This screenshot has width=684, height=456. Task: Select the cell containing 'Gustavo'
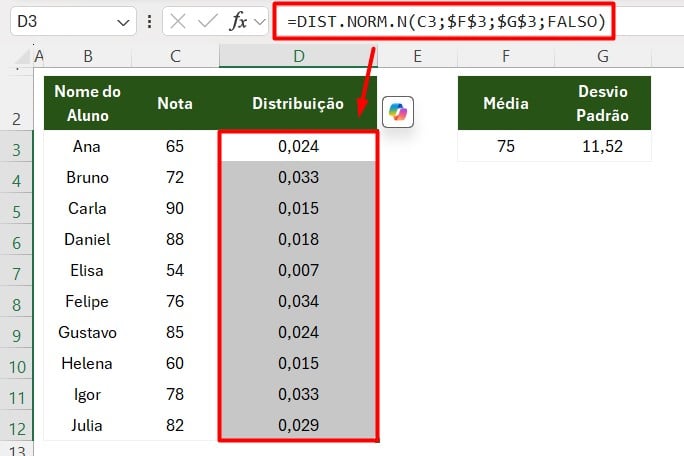coord(88,332)
